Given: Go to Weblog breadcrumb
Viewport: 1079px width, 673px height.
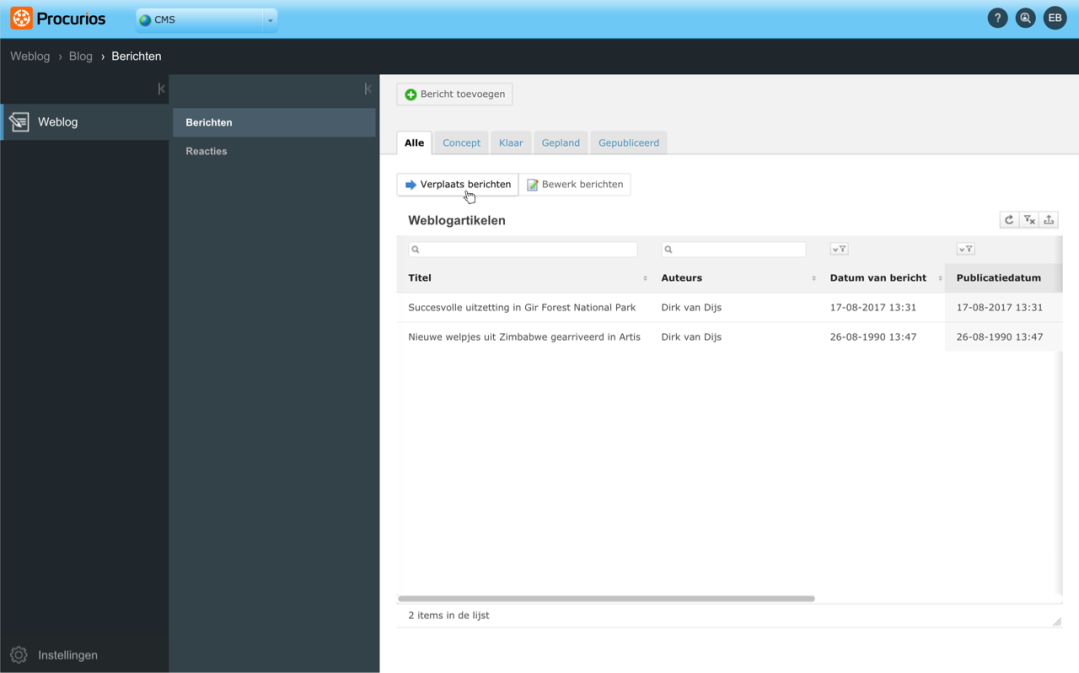Looking at the screenshot, I should pos(30,56).
